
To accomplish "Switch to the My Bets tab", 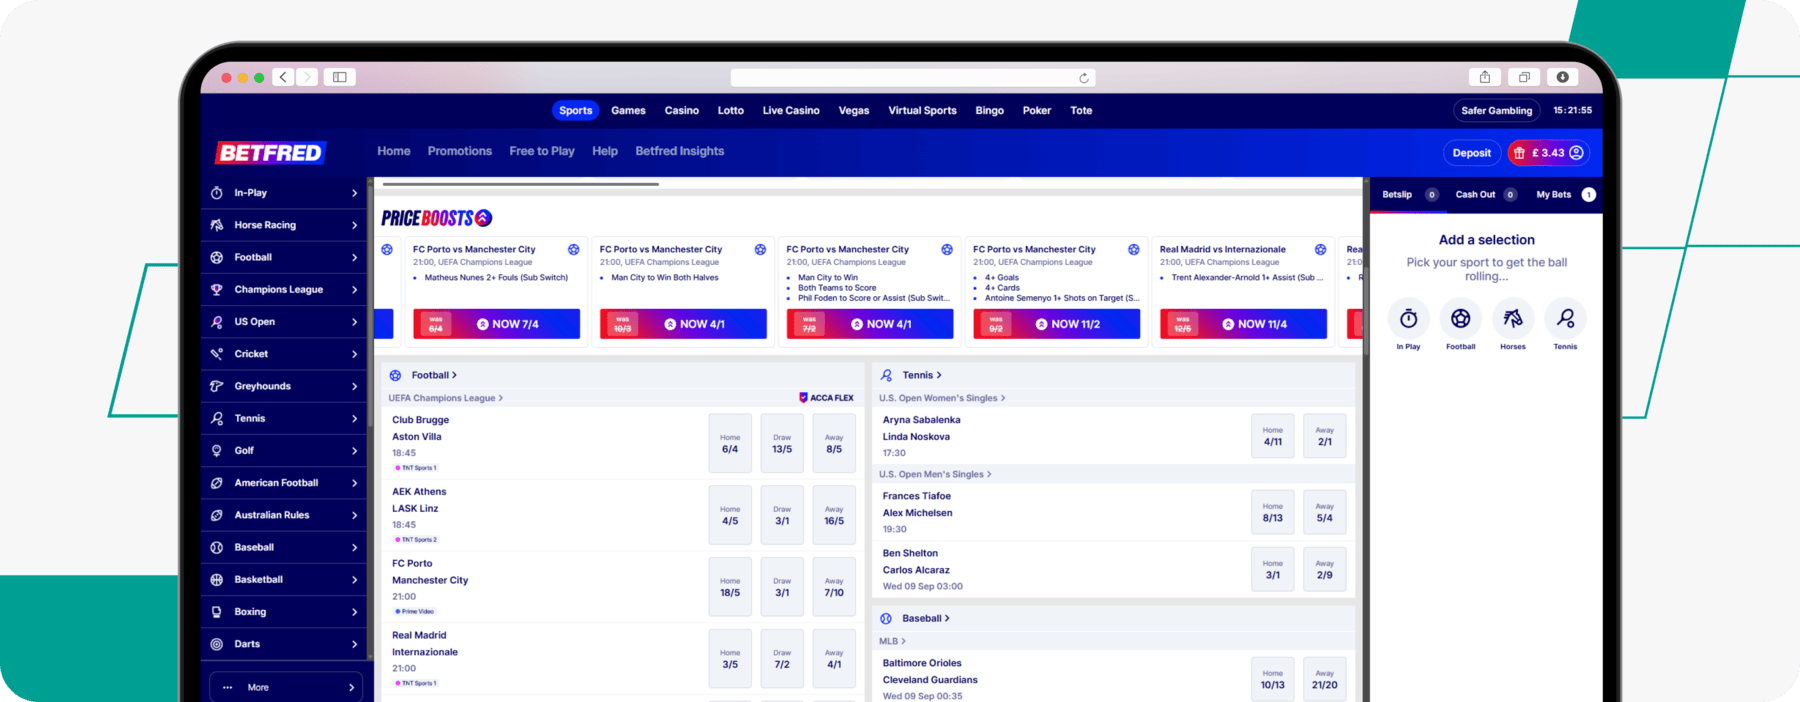I will point(1565,195).
